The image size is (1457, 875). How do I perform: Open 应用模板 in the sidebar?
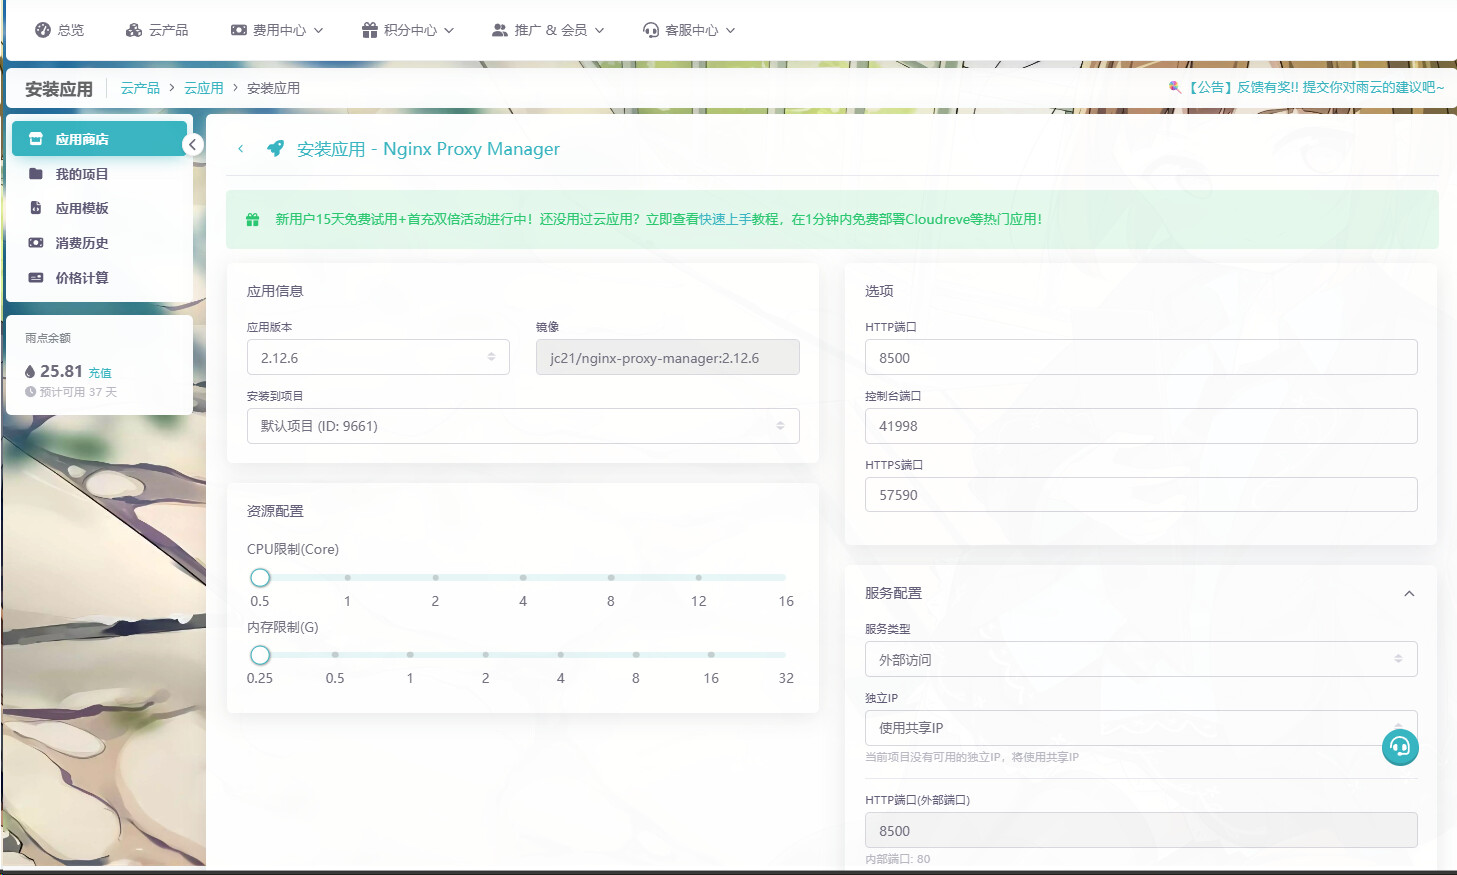81,208
